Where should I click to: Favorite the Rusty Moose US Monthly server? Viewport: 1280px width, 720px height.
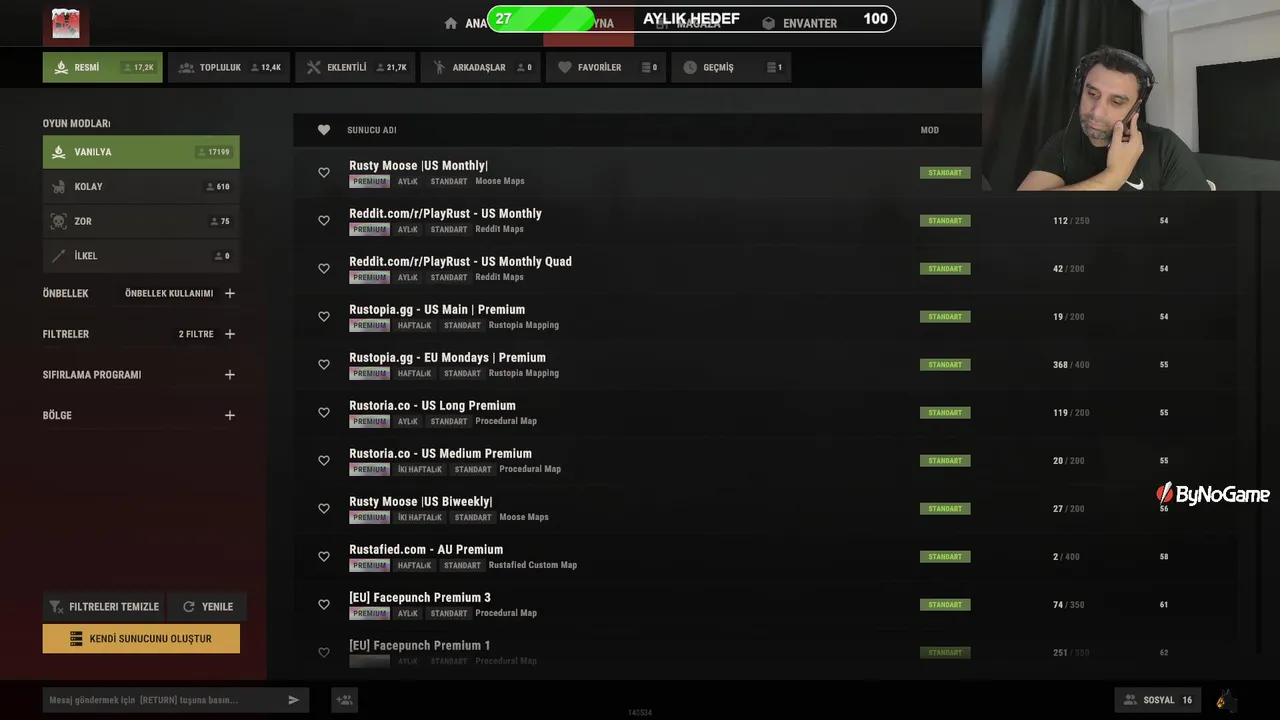click(x=324, y=173)
